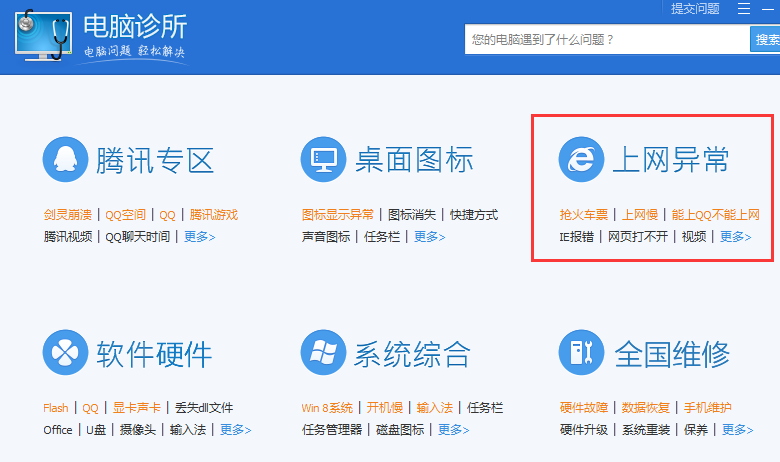Select 任务栏 under 桌面图标

point(382,237)
